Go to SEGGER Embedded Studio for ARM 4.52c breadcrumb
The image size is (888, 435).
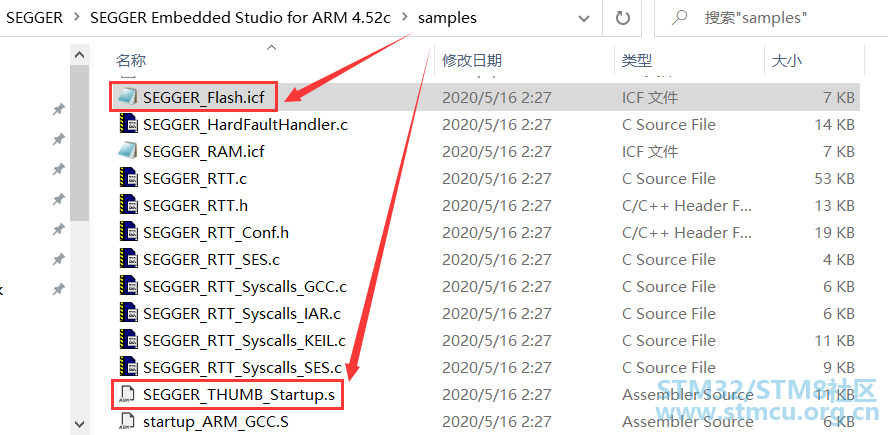click(240, 18)
